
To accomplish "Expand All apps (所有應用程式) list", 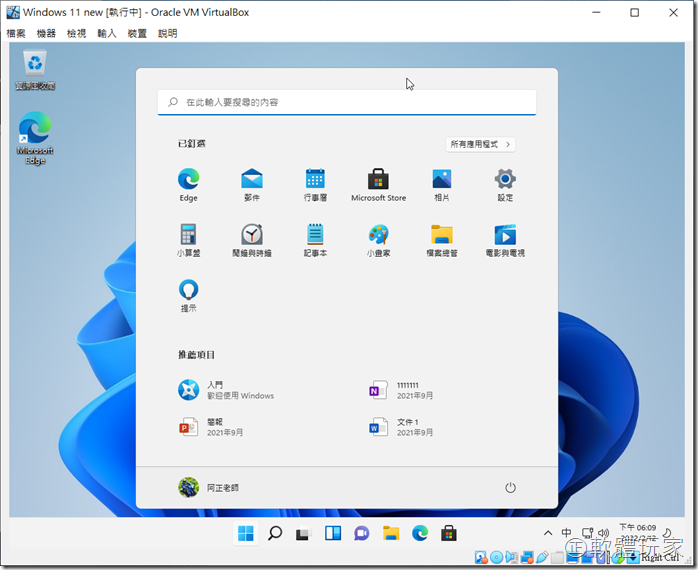I will tap(481, 144).
